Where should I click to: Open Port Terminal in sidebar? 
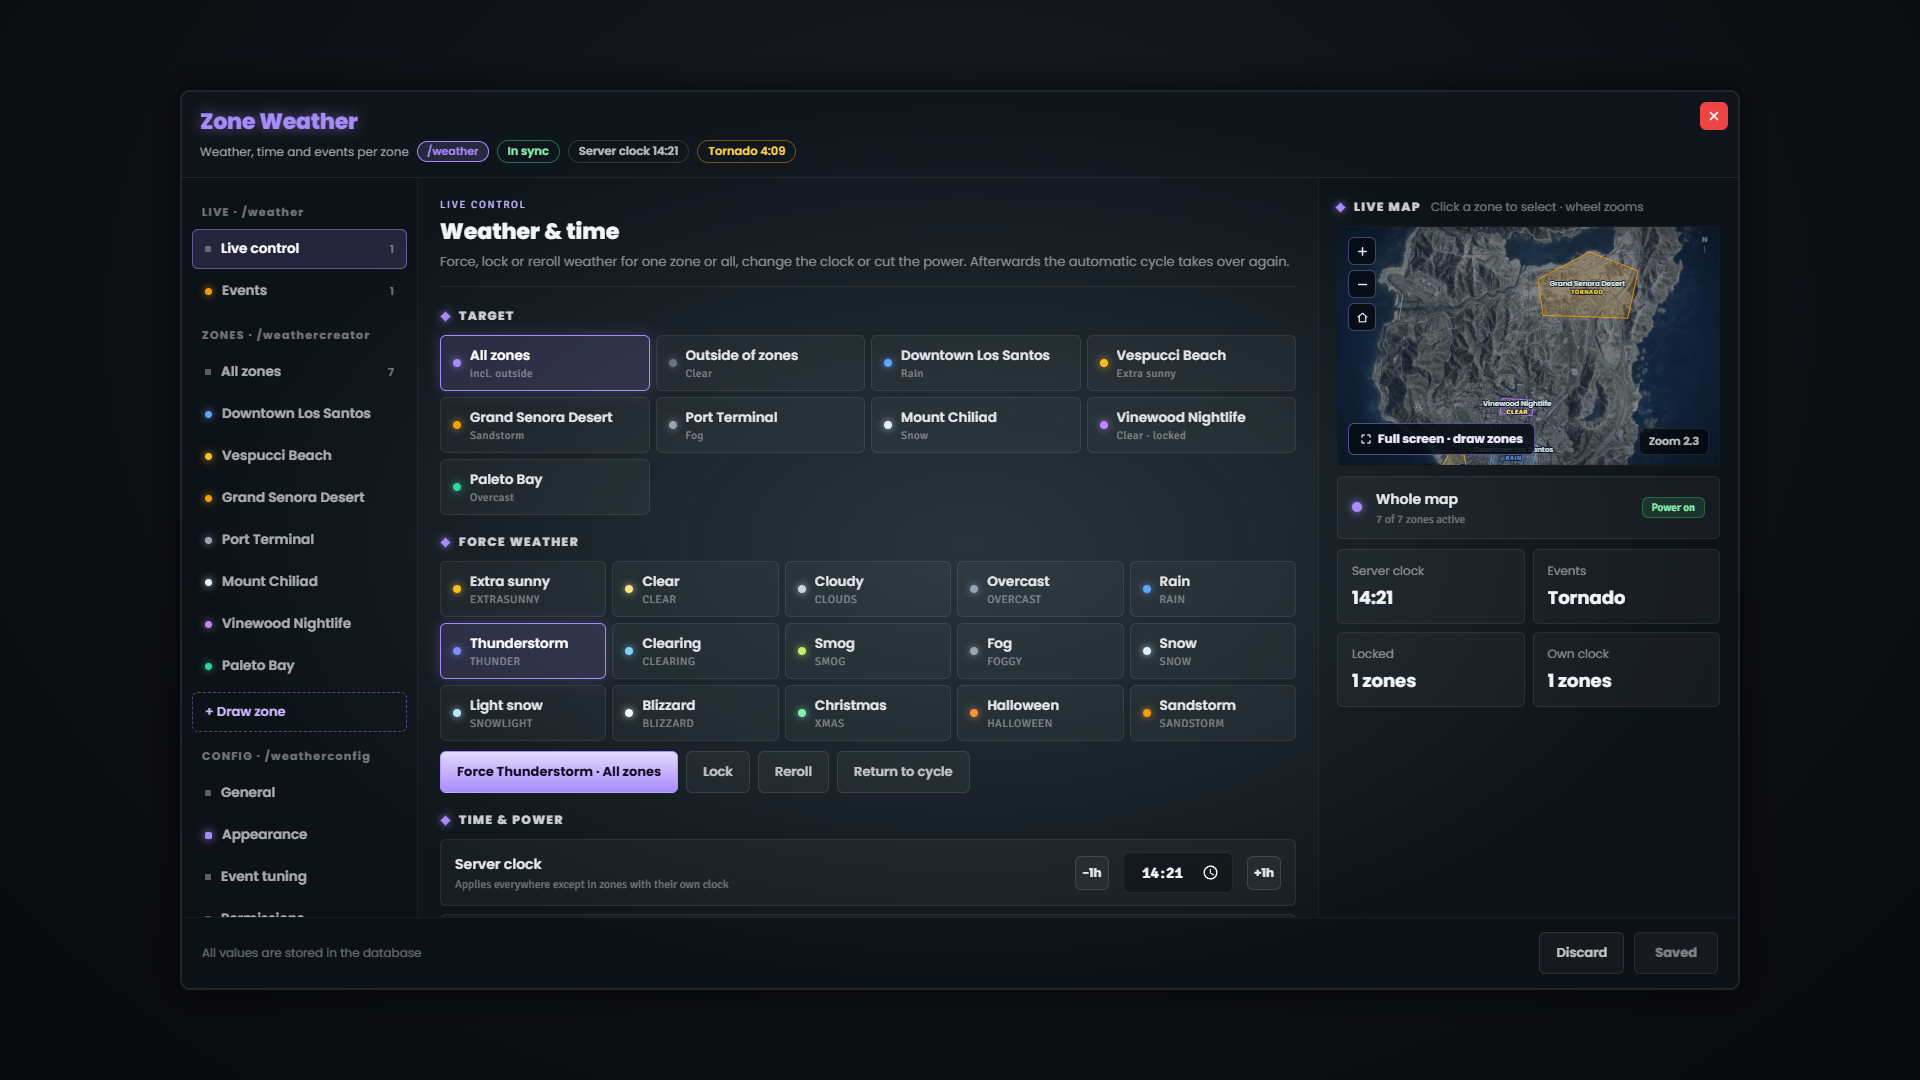pos(299,540)
